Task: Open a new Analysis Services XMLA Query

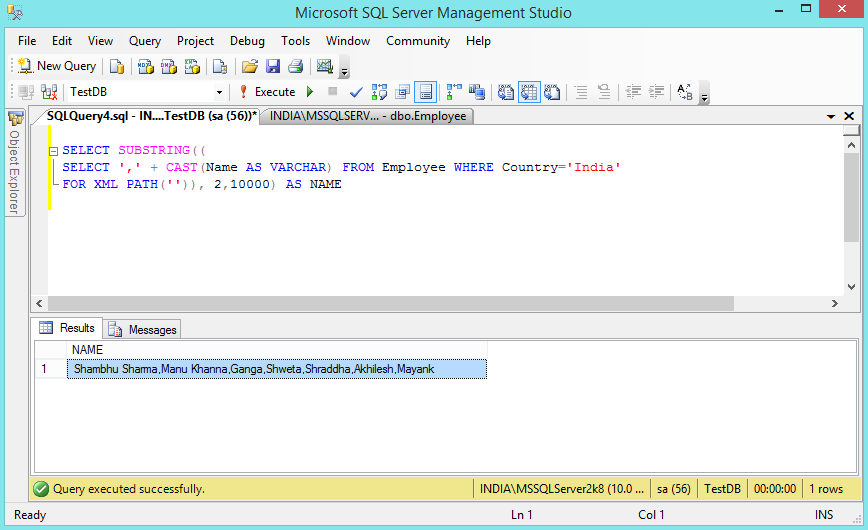Action: (x=192, y=66)
